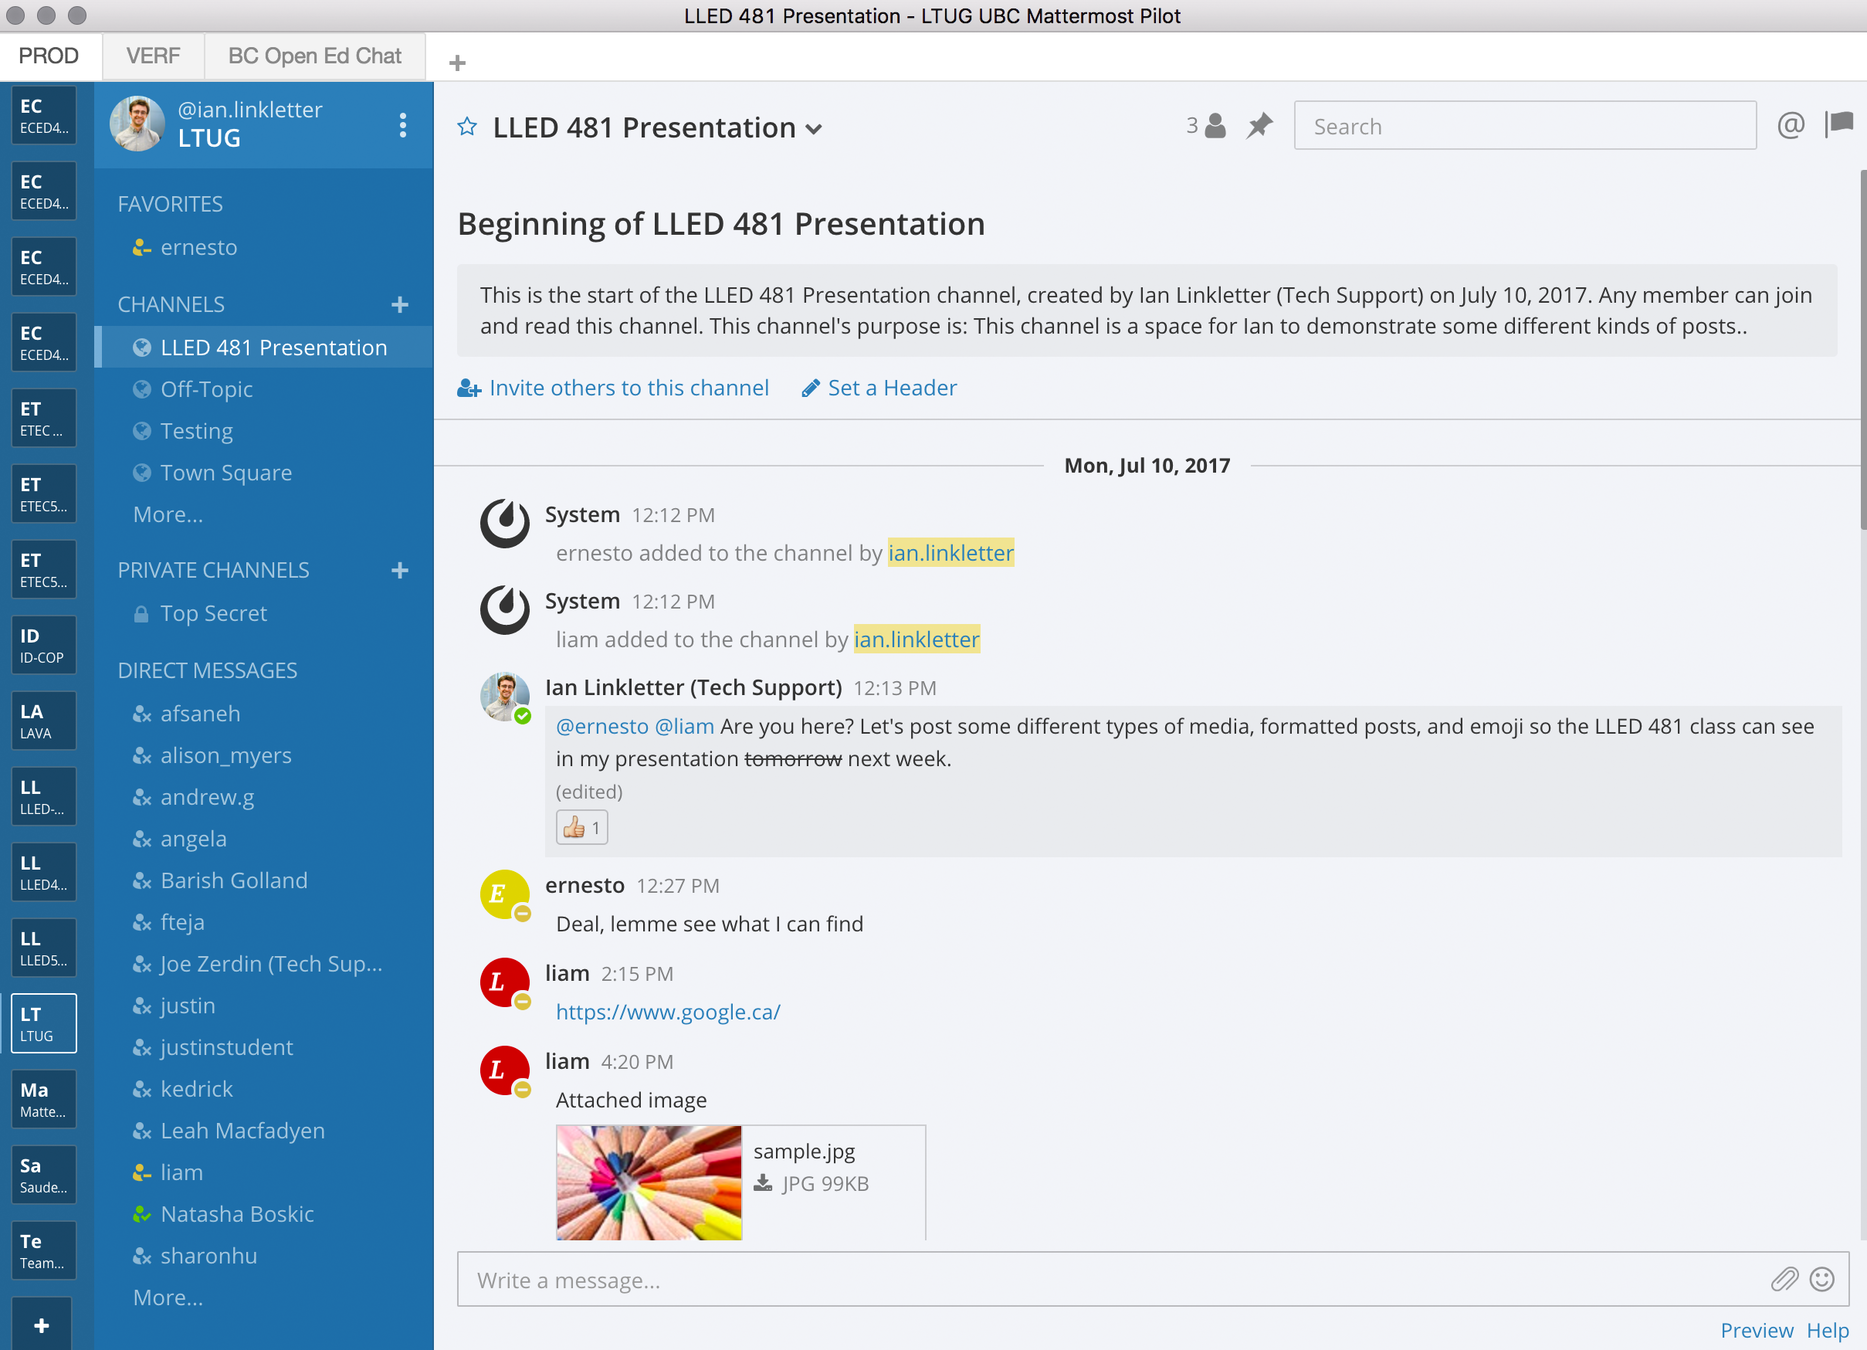
Task: Click liam's red avatar on the 2:15 PM post
Action: pos(504,982)
